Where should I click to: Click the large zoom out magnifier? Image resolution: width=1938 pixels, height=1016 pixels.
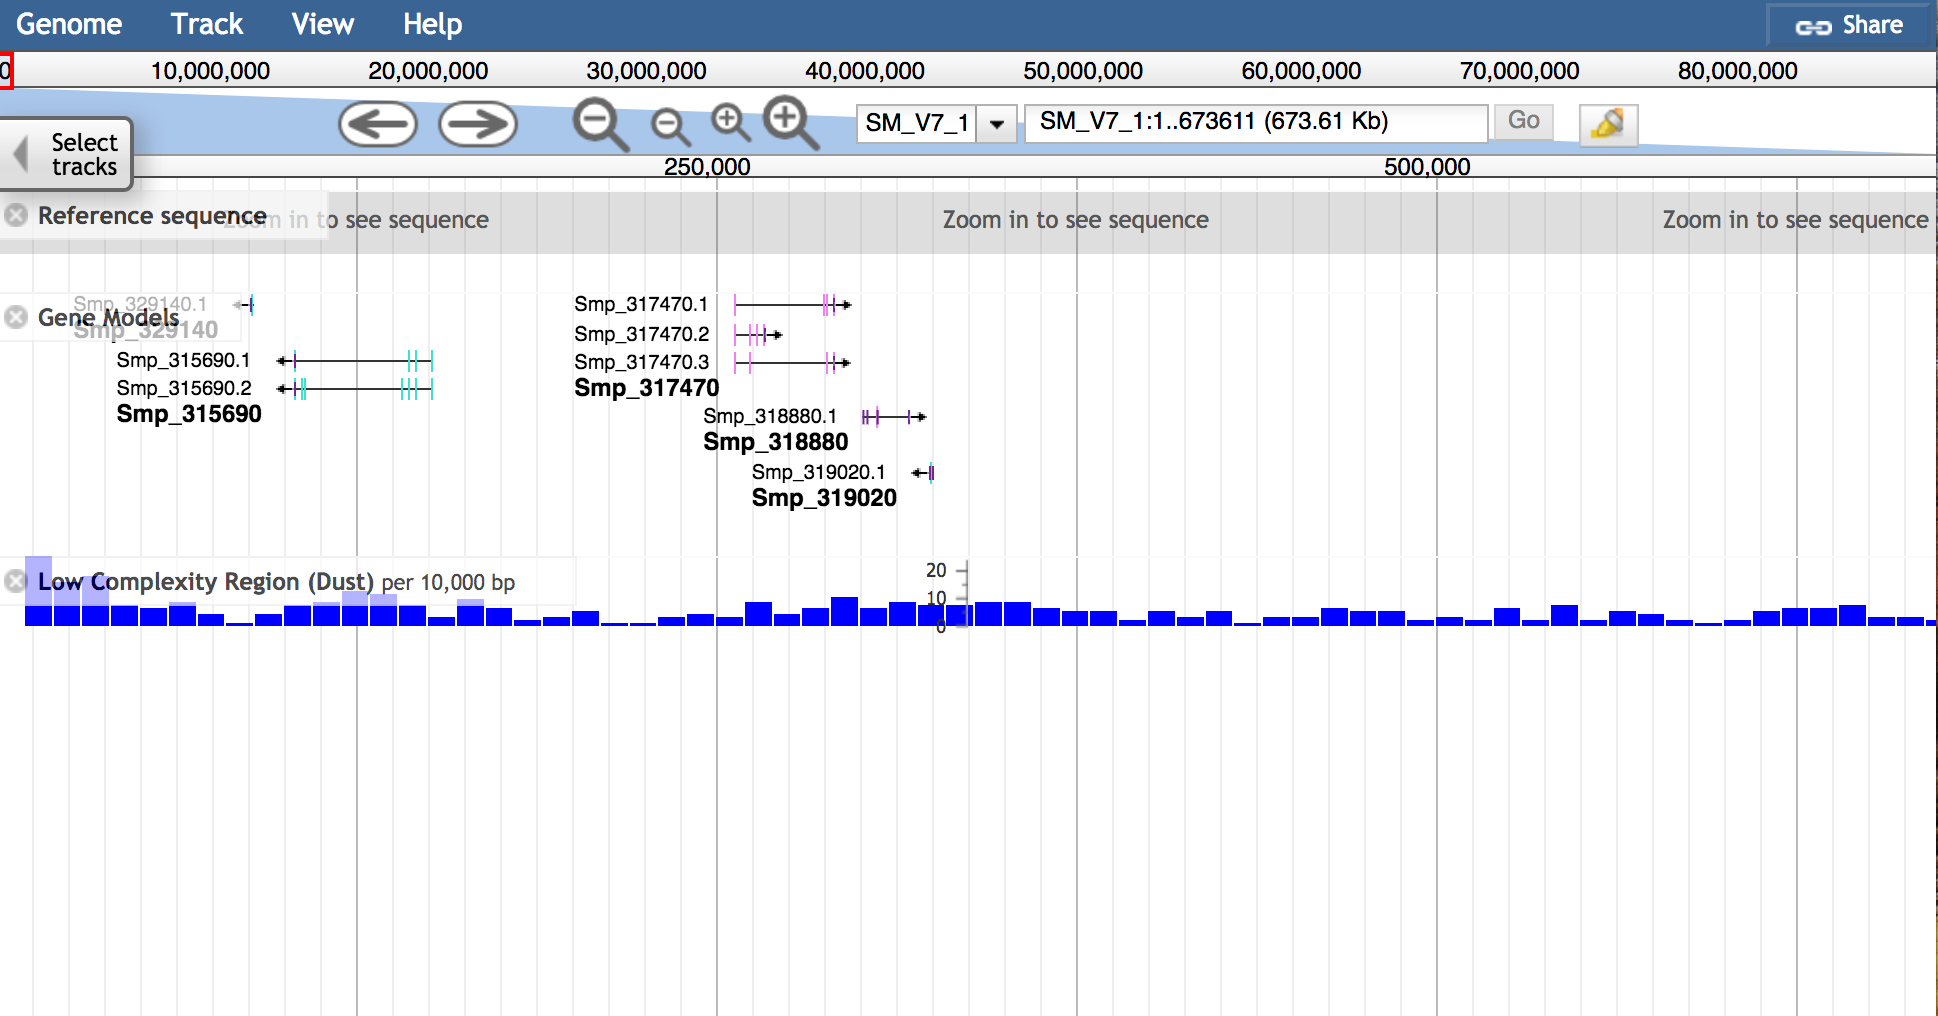(x=599, y=125)
